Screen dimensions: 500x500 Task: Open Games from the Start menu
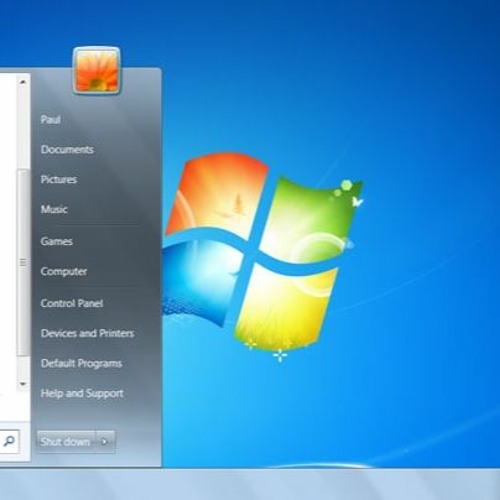point(56,241)
